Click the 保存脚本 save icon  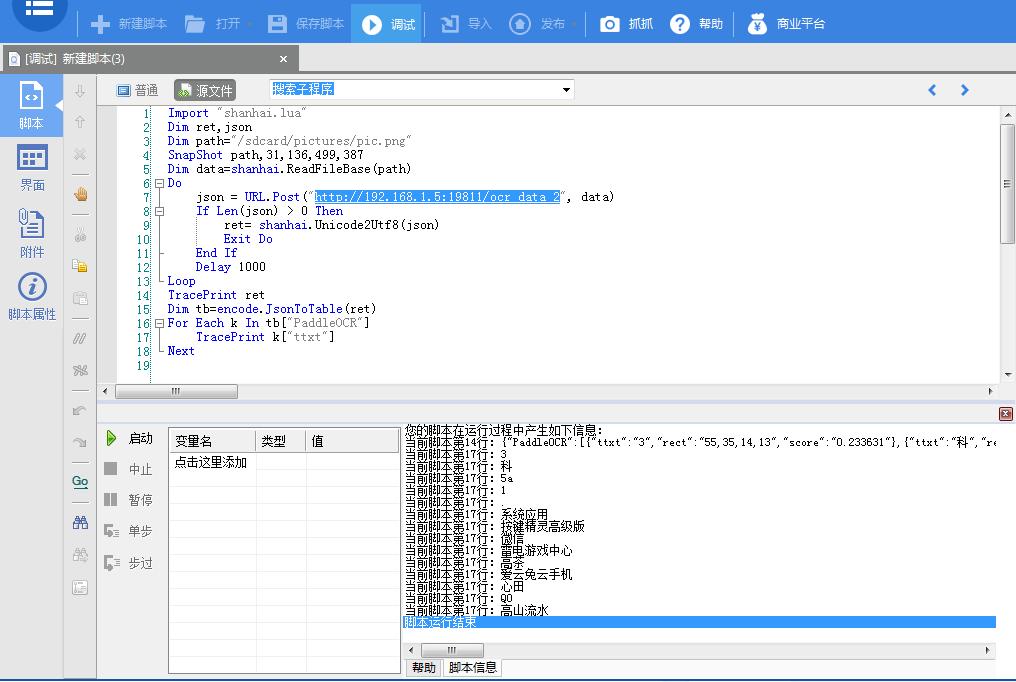click(278, 24)
